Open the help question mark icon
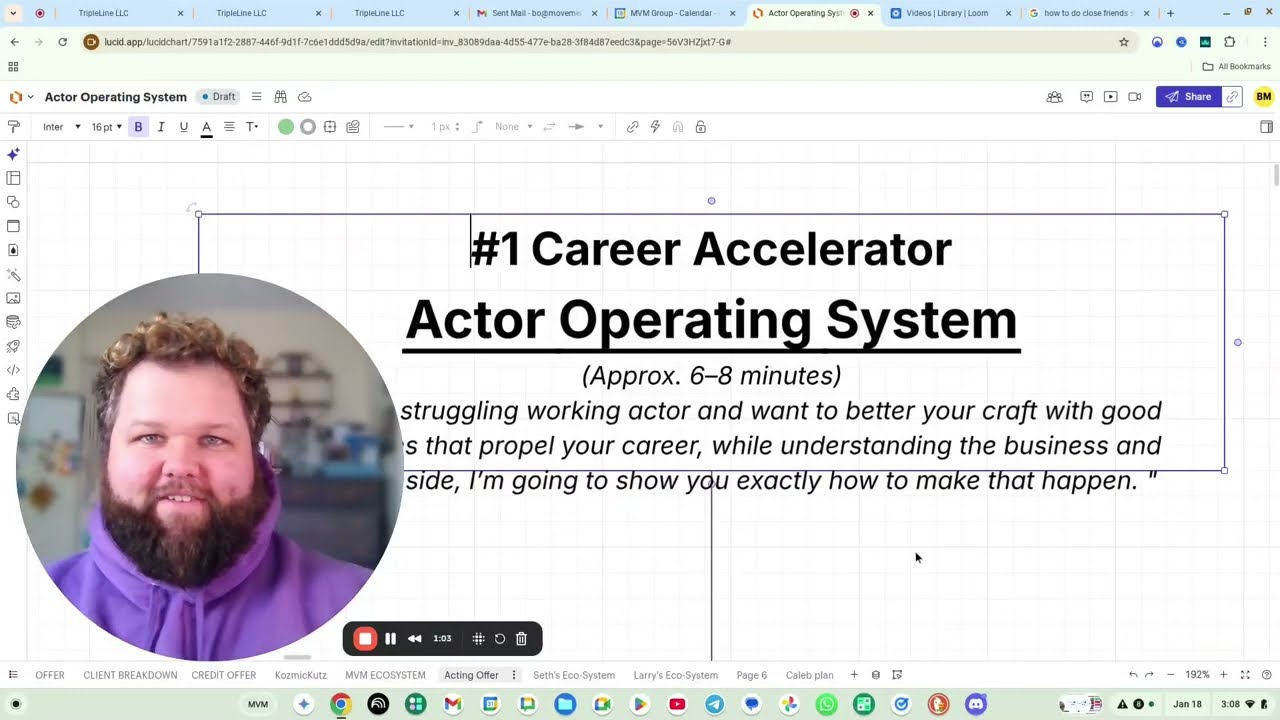Image resolution: width=1280 pixels, height=720 pixels. coord(1266,675)
